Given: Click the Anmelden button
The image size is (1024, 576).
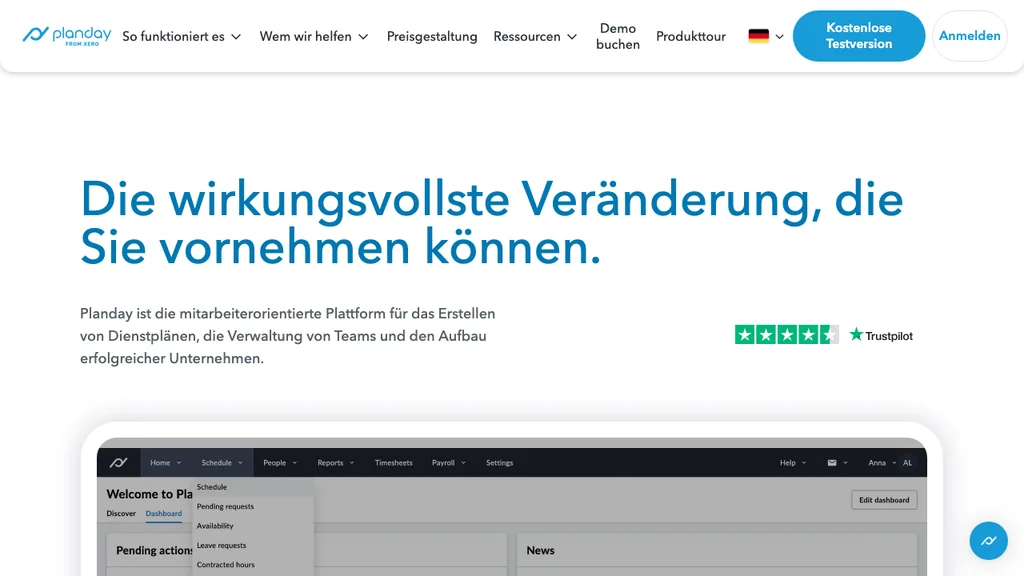Looking at the screenshot, I should tap(969, 36).
